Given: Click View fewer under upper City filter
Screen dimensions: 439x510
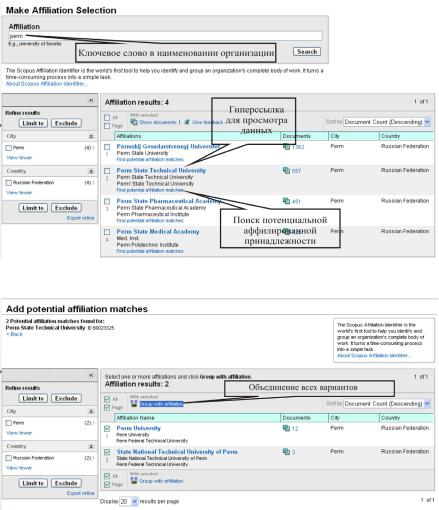Looking at the screenshot, I should [19, 158].
